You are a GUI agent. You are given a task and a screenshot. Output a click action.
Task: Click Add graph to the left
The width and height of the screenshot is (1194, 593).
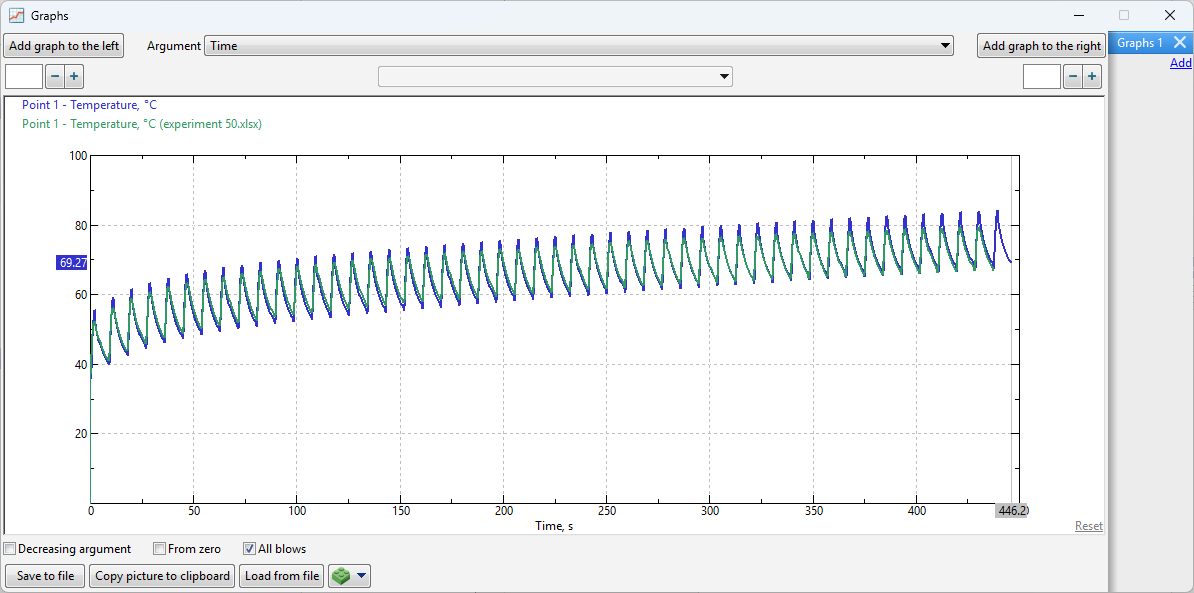(x=64, y=46)
